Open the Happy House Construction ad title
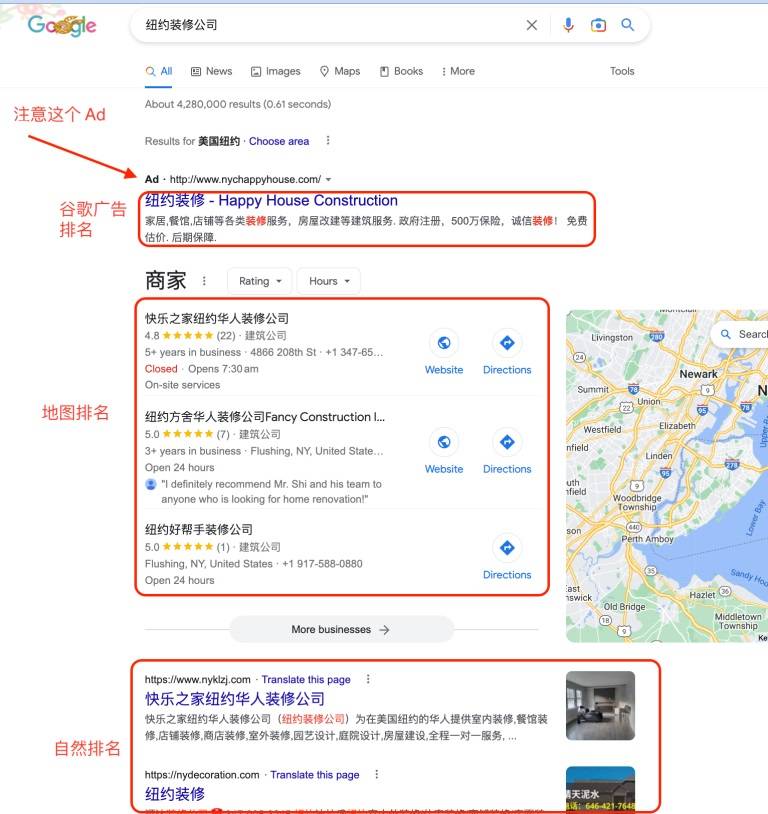This screenshot has height=814, width=768. (271, 200)
